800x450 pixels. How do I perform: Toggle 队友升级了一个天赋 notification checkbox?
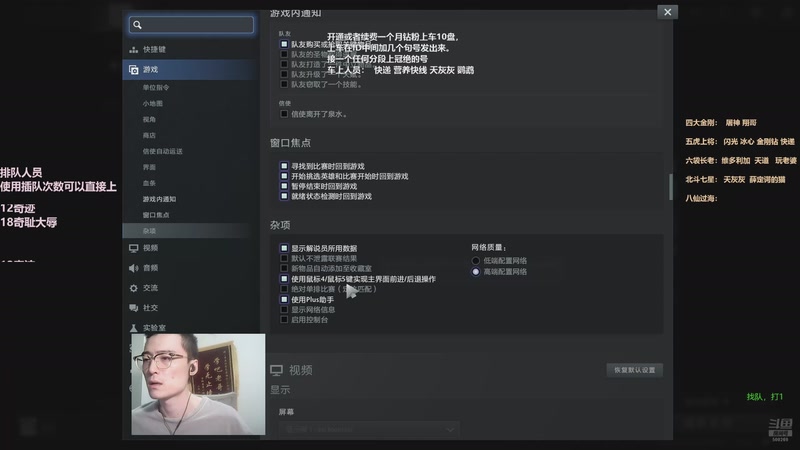click(284, 74)
